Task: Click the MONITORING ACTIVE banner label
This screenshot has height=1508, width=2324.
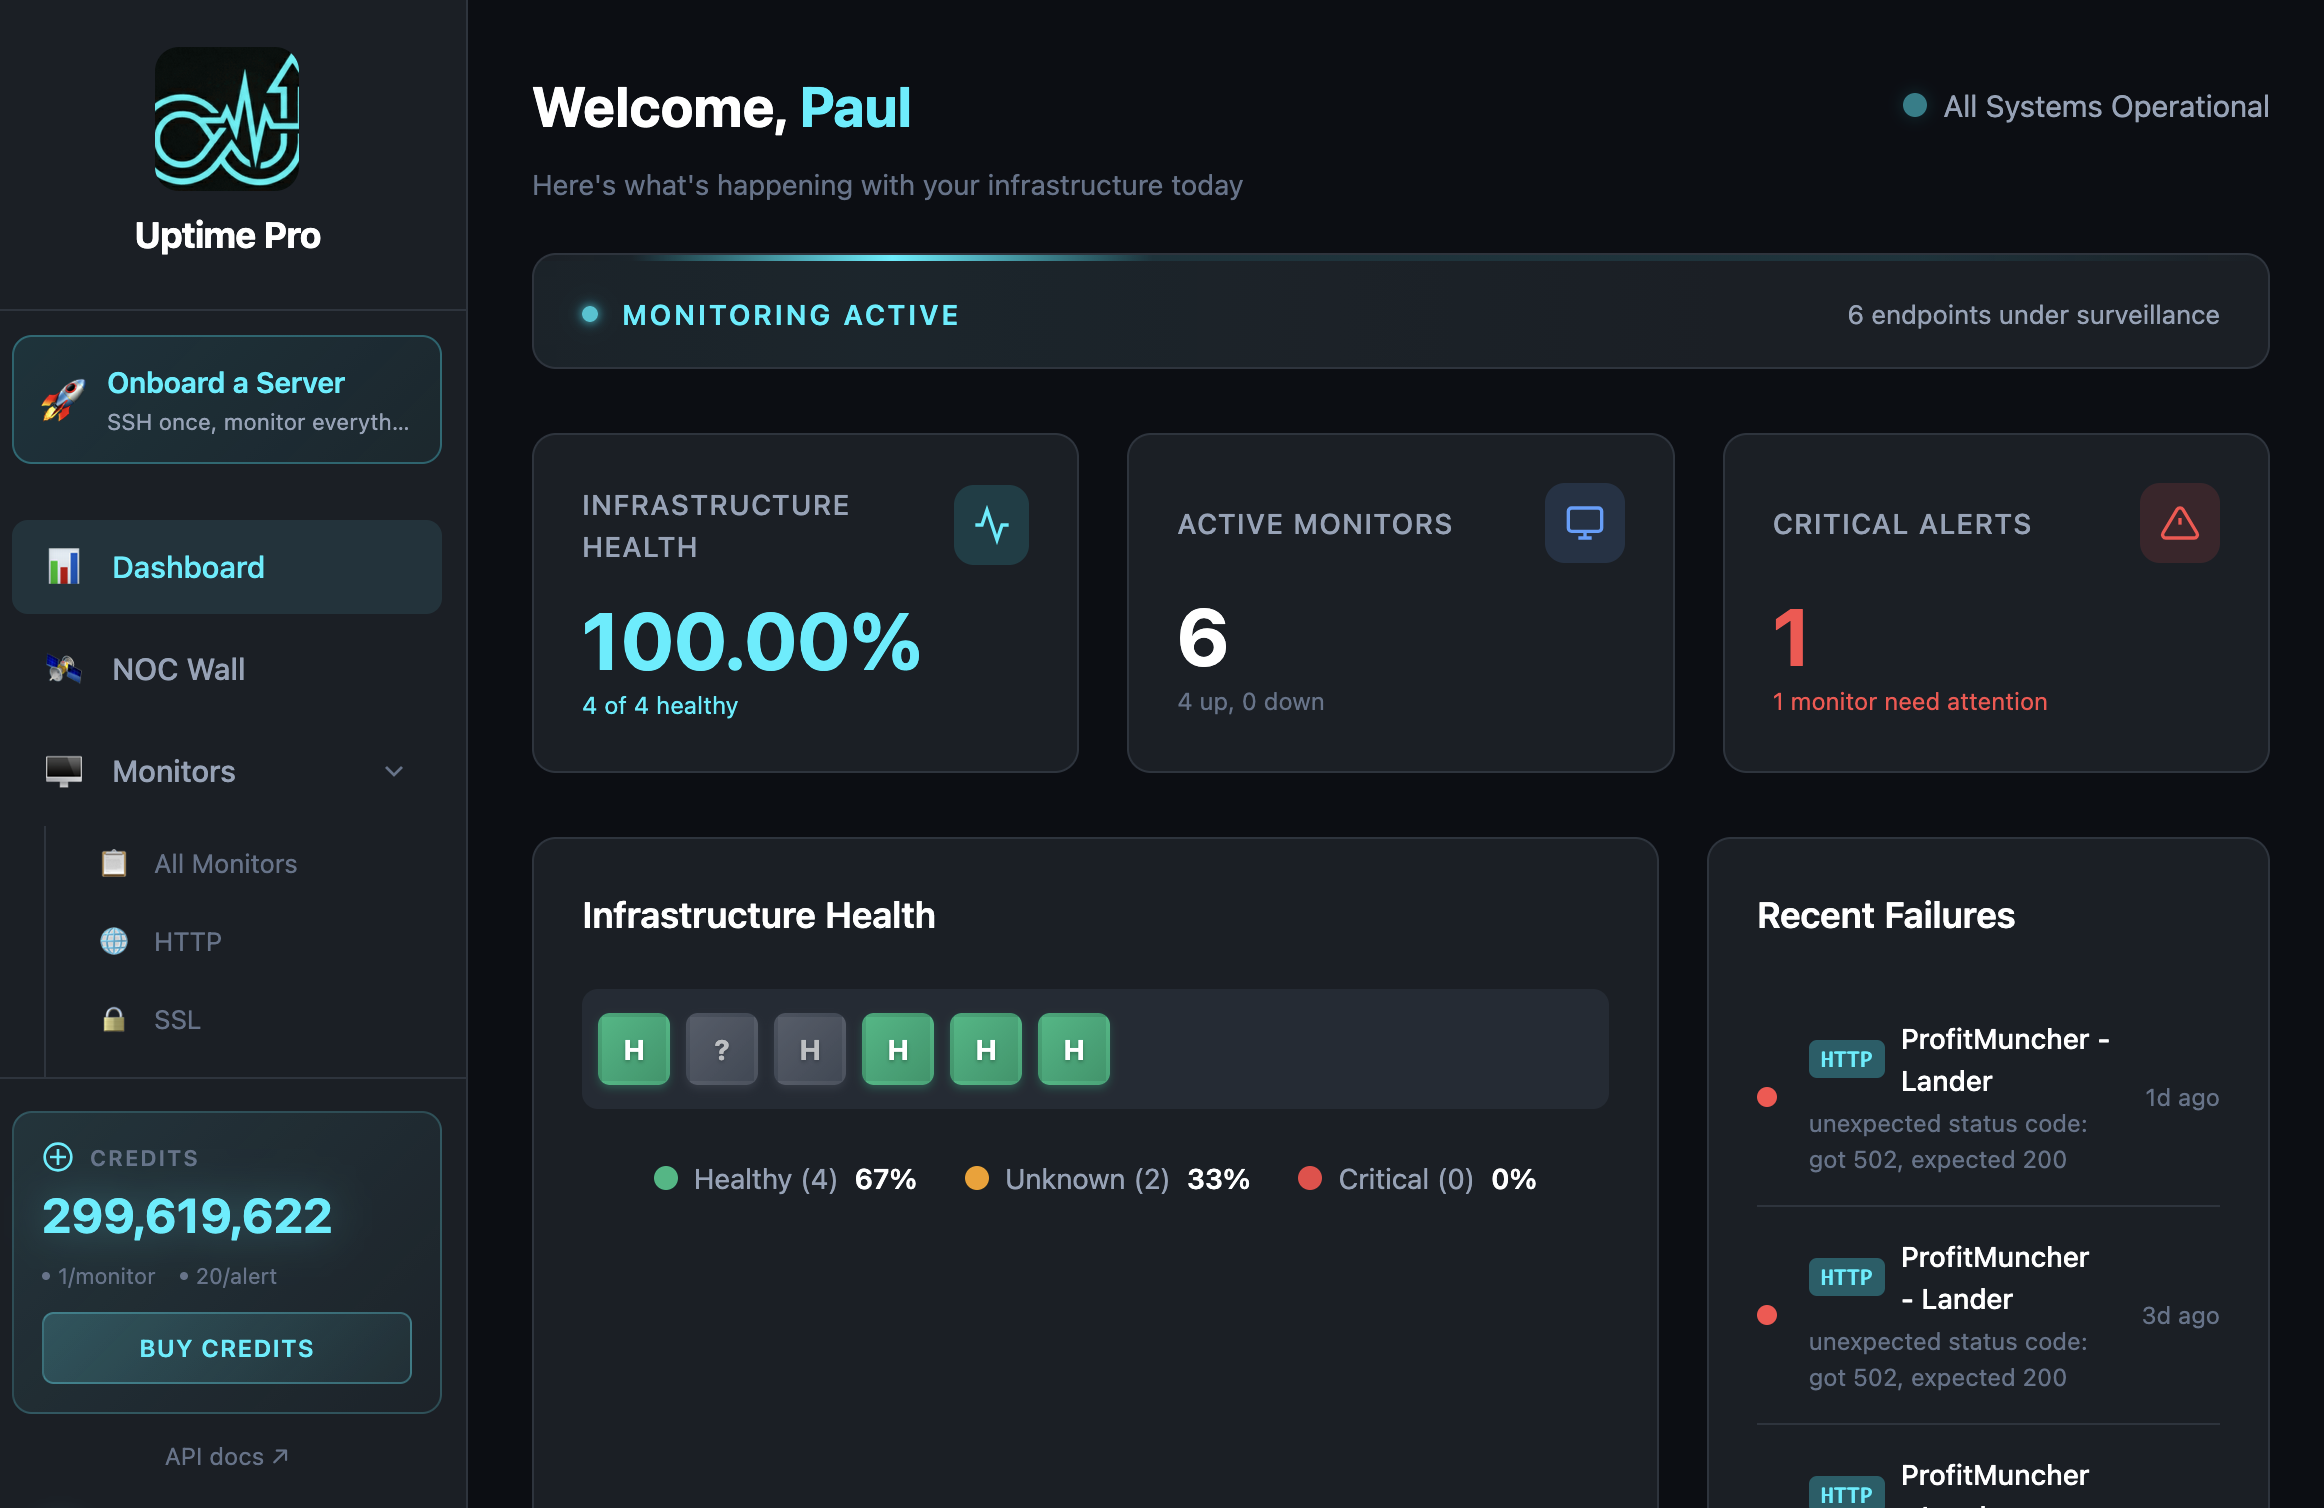Action: point(791,315)
